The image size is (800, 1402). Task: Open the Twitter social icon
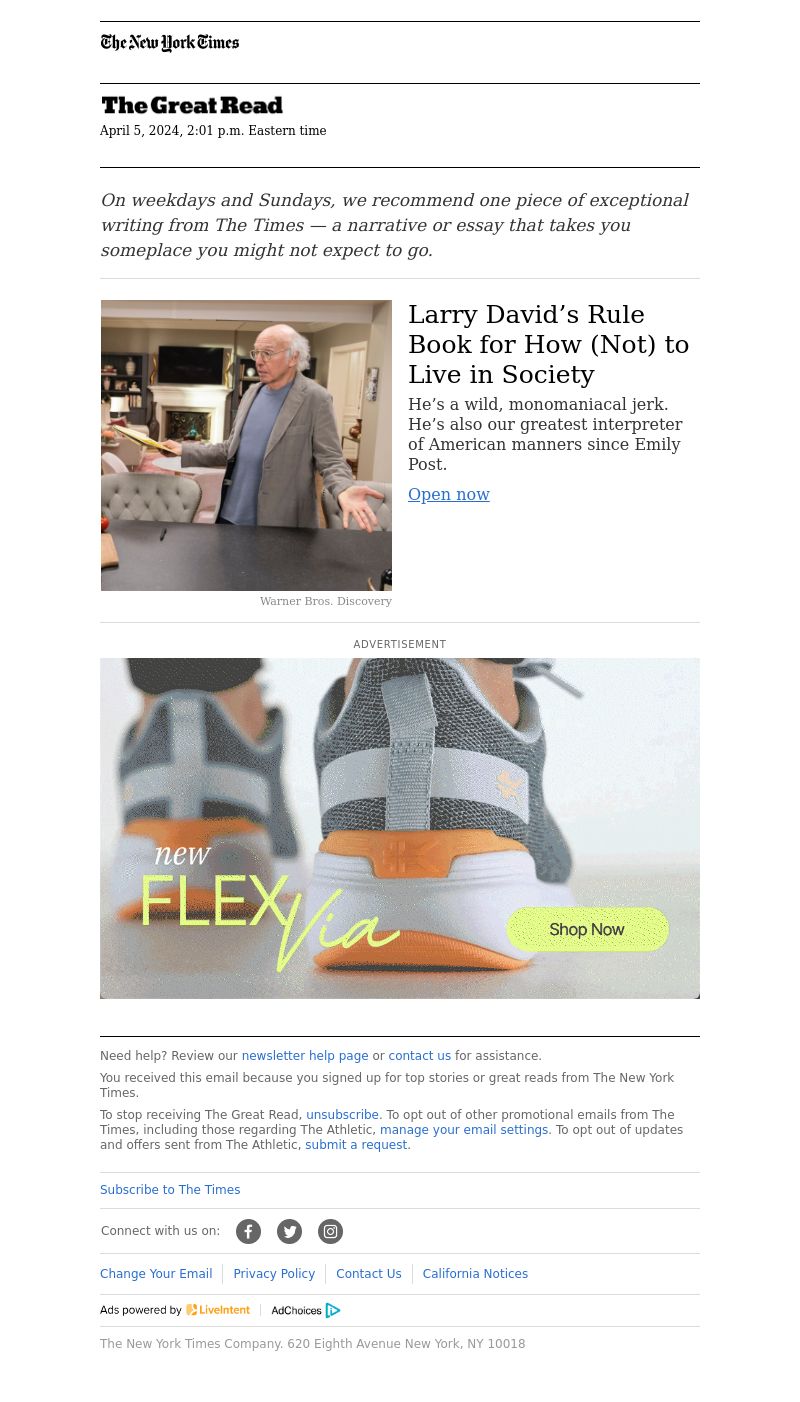click(x=289, y=1232)
